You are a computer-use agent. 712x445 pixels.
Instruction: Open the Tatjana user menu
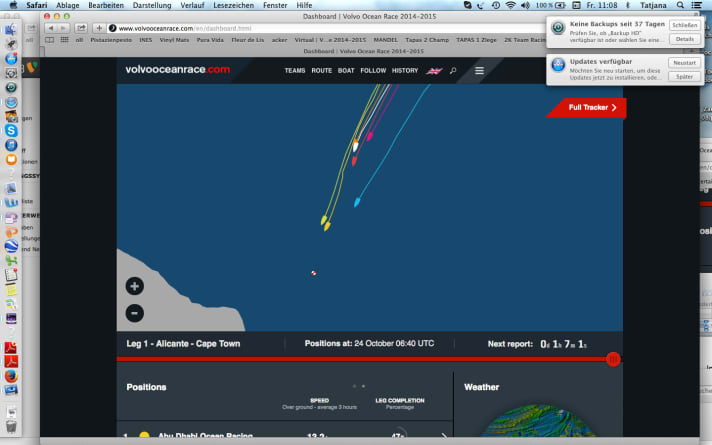pyautogui.click(x=653, y=5)
